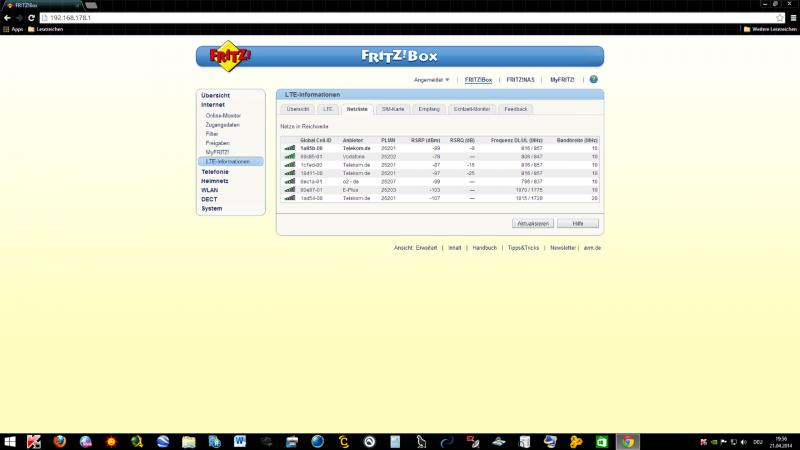Image resolution: width=800 pixels, height=450 pixels.
Task: Open the FRITZ!NAS link
Action: pos(520,80)
